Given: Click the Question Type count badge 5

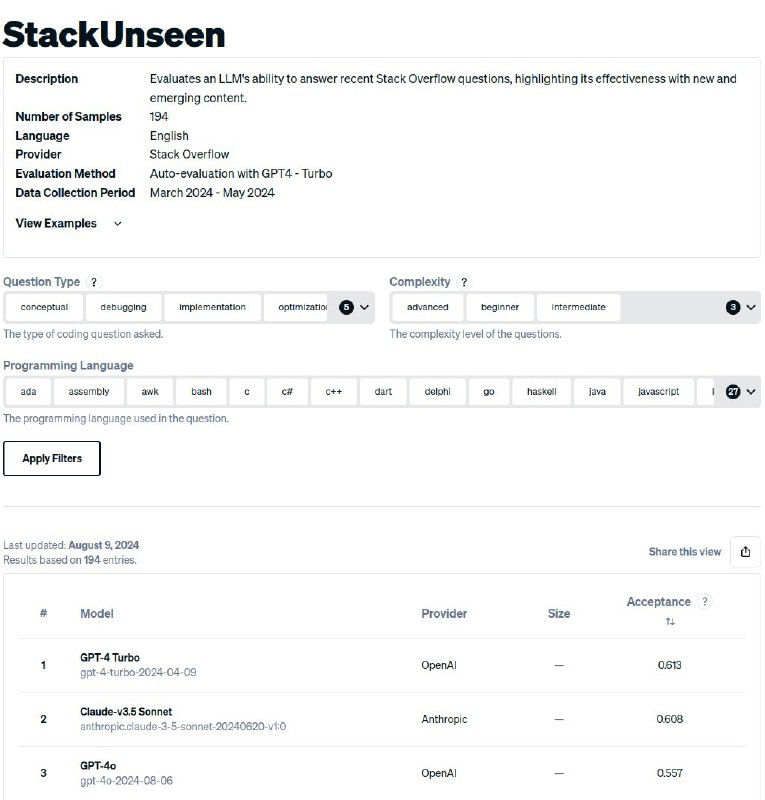Looking at the screenshot, I should click(346, 307).
